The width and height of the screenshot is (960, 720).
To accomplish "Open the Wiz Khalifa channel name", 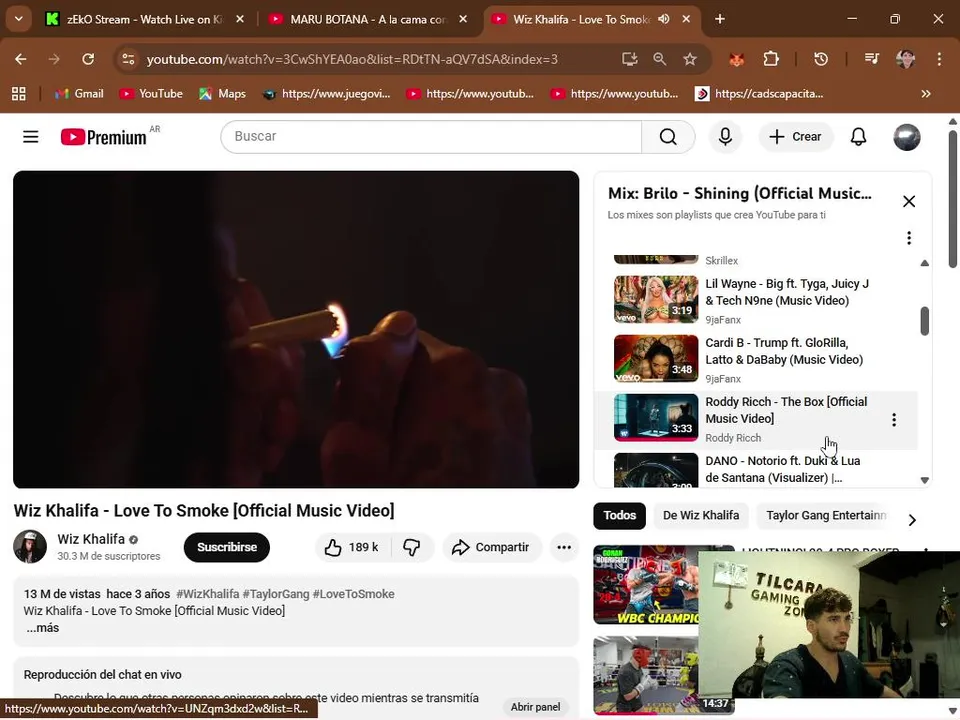I will tap(91, 539).
